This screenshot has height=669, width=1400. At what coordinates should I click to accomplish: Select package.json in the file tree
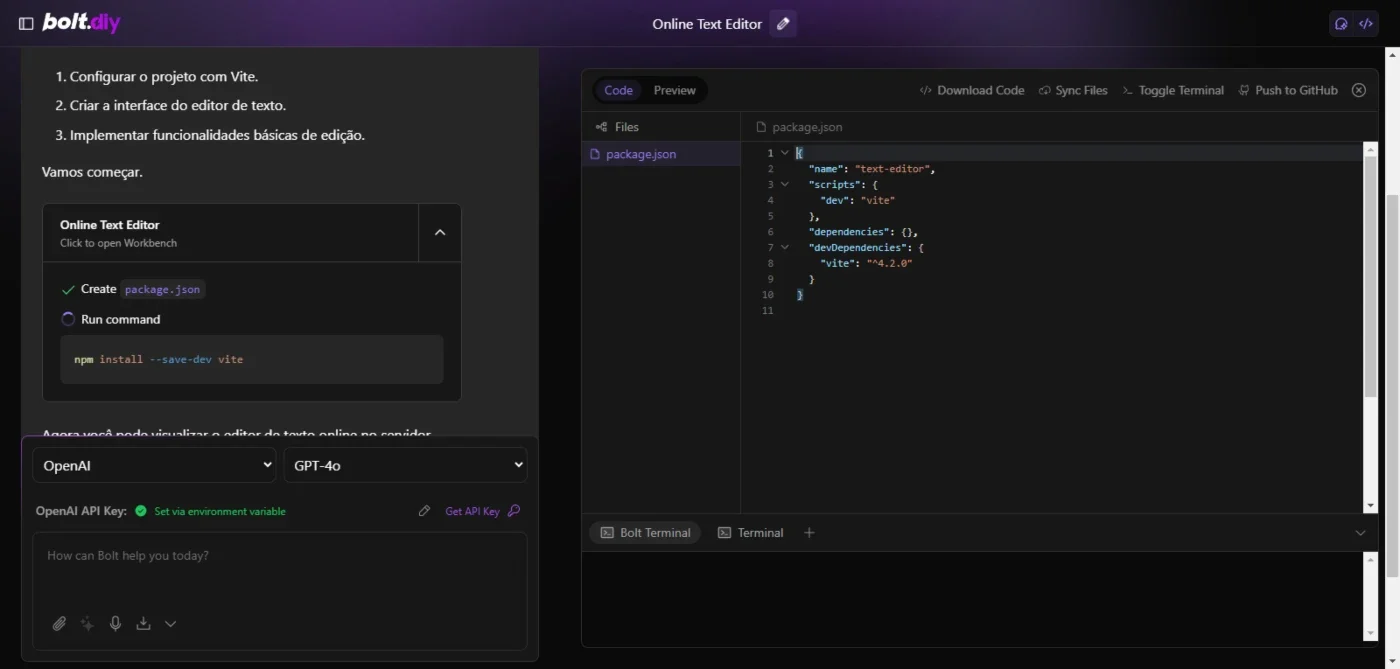[661, 154]
